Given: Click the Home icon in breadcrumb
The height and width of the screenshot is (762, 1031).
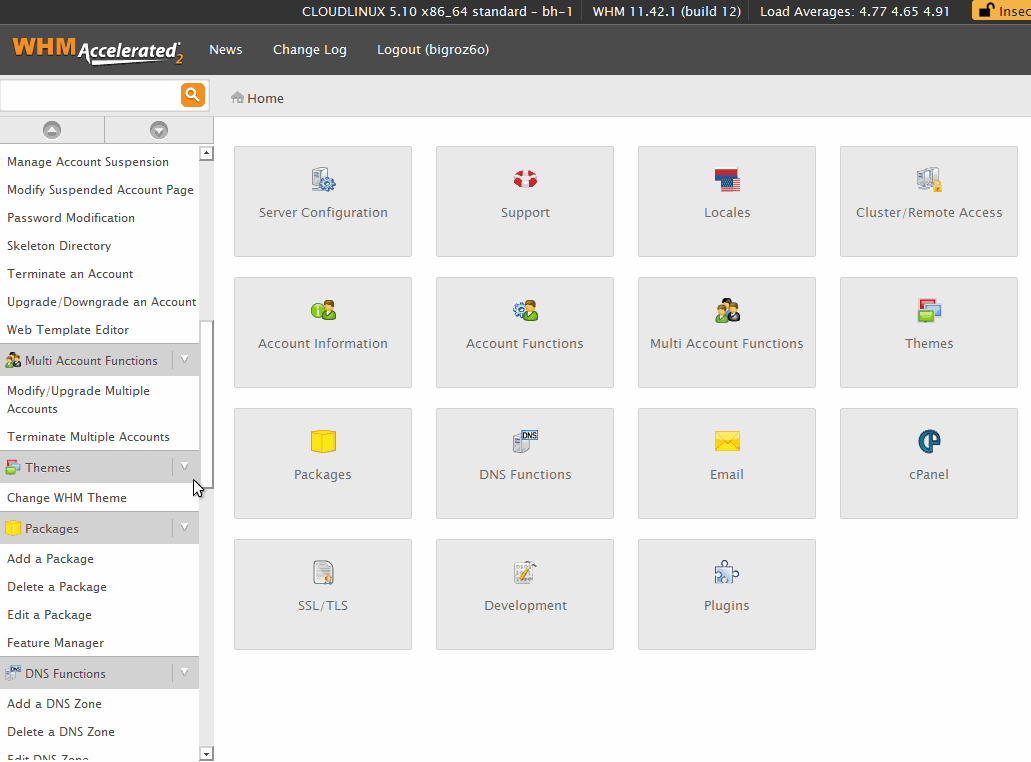Looking at the screenshot, I should (x=237, y=98).
